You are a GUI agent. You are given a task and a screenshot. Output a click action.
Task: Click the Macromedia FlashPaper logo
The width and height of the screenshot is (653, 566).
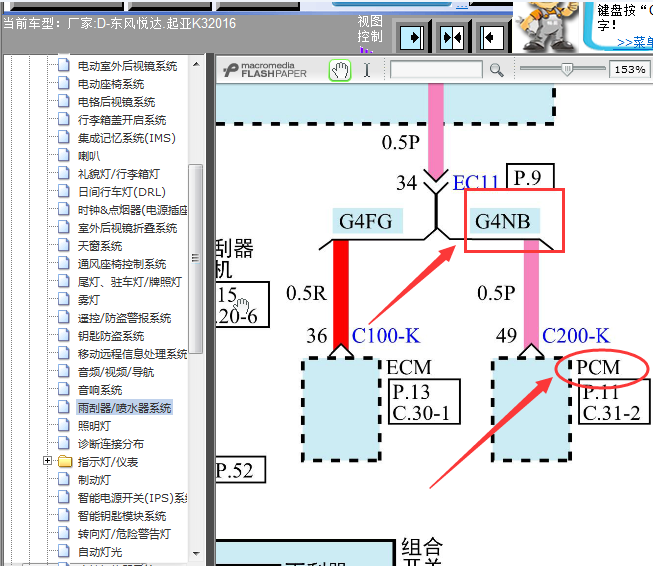pyautogui.click(x=265, y=70)
